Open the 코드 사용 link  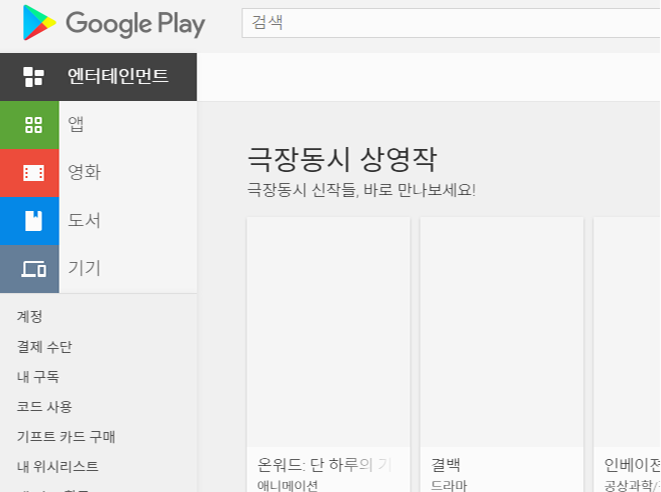(44, 406)
